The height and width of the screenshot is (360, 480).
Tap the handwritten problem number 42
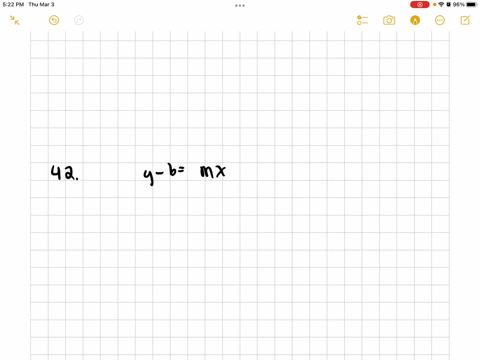(x=65, y=173)
